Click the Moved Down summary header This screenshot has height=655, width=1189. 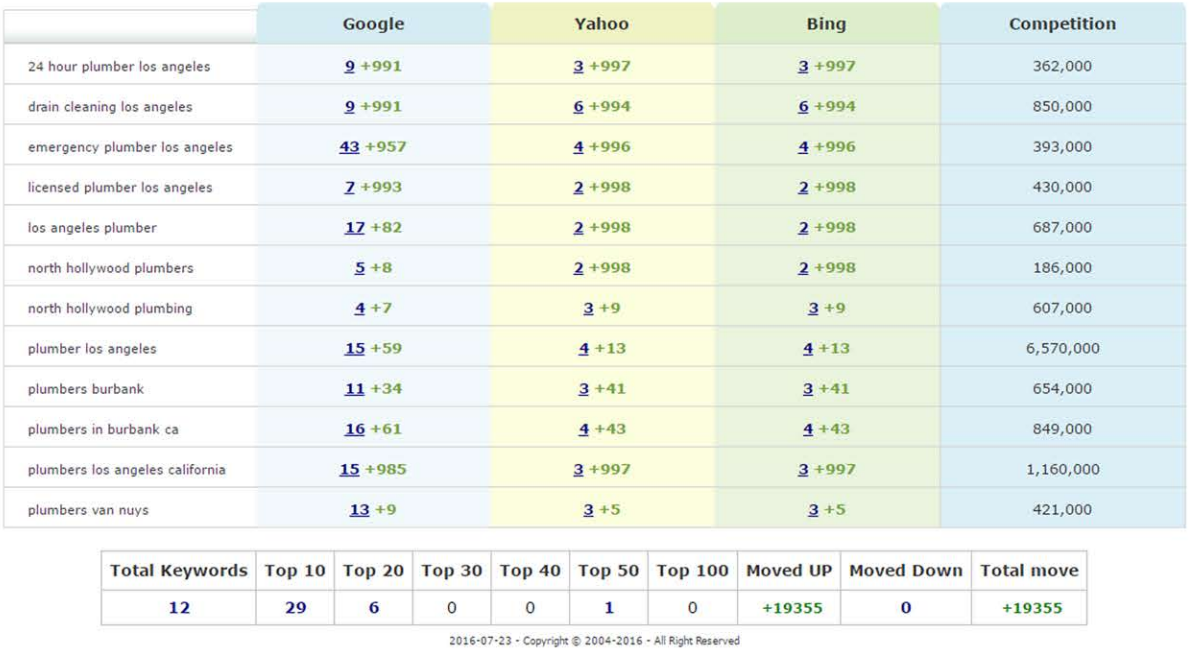tap(905, 570)
